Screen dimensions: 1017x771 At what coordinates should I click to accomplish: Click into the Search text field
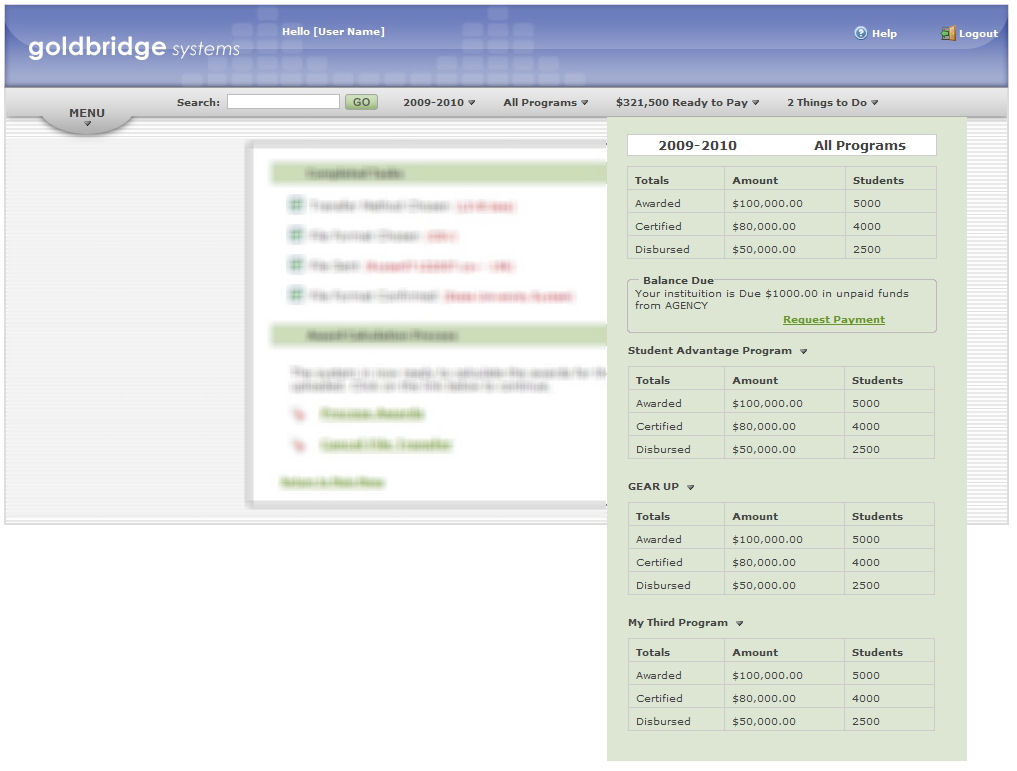pyautogui.click(x=283, y=102)
